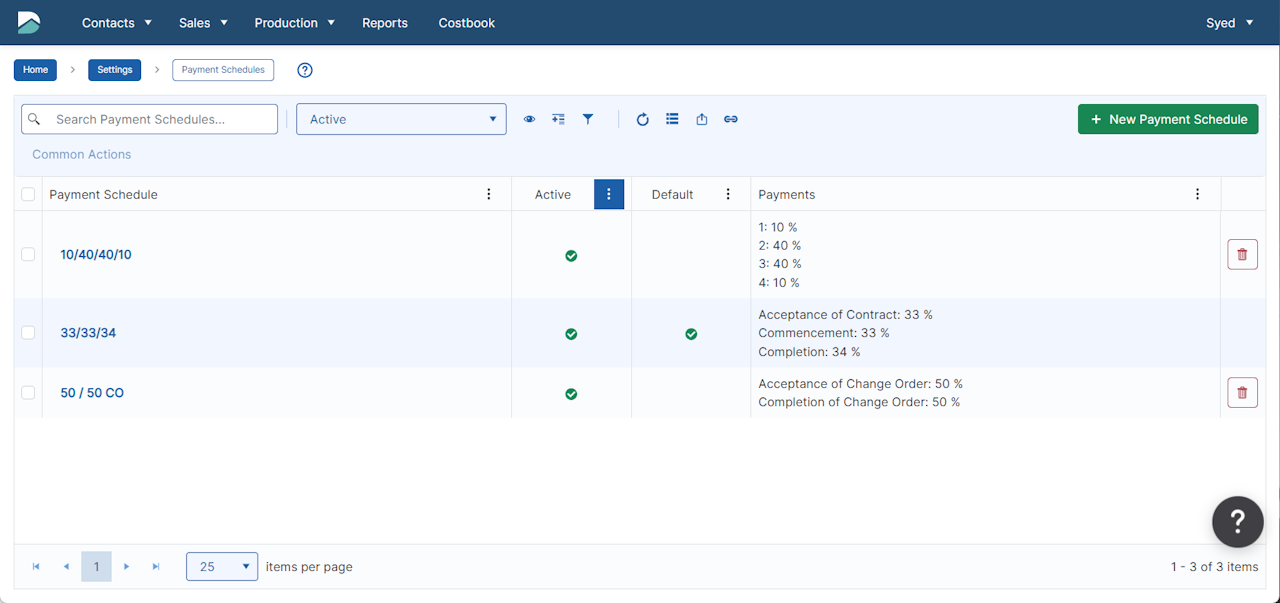Image resolution: width=1280 pixels, height=603 pixels.
Task: Open the Active status filter dropdown
Action: coord(401,119)
